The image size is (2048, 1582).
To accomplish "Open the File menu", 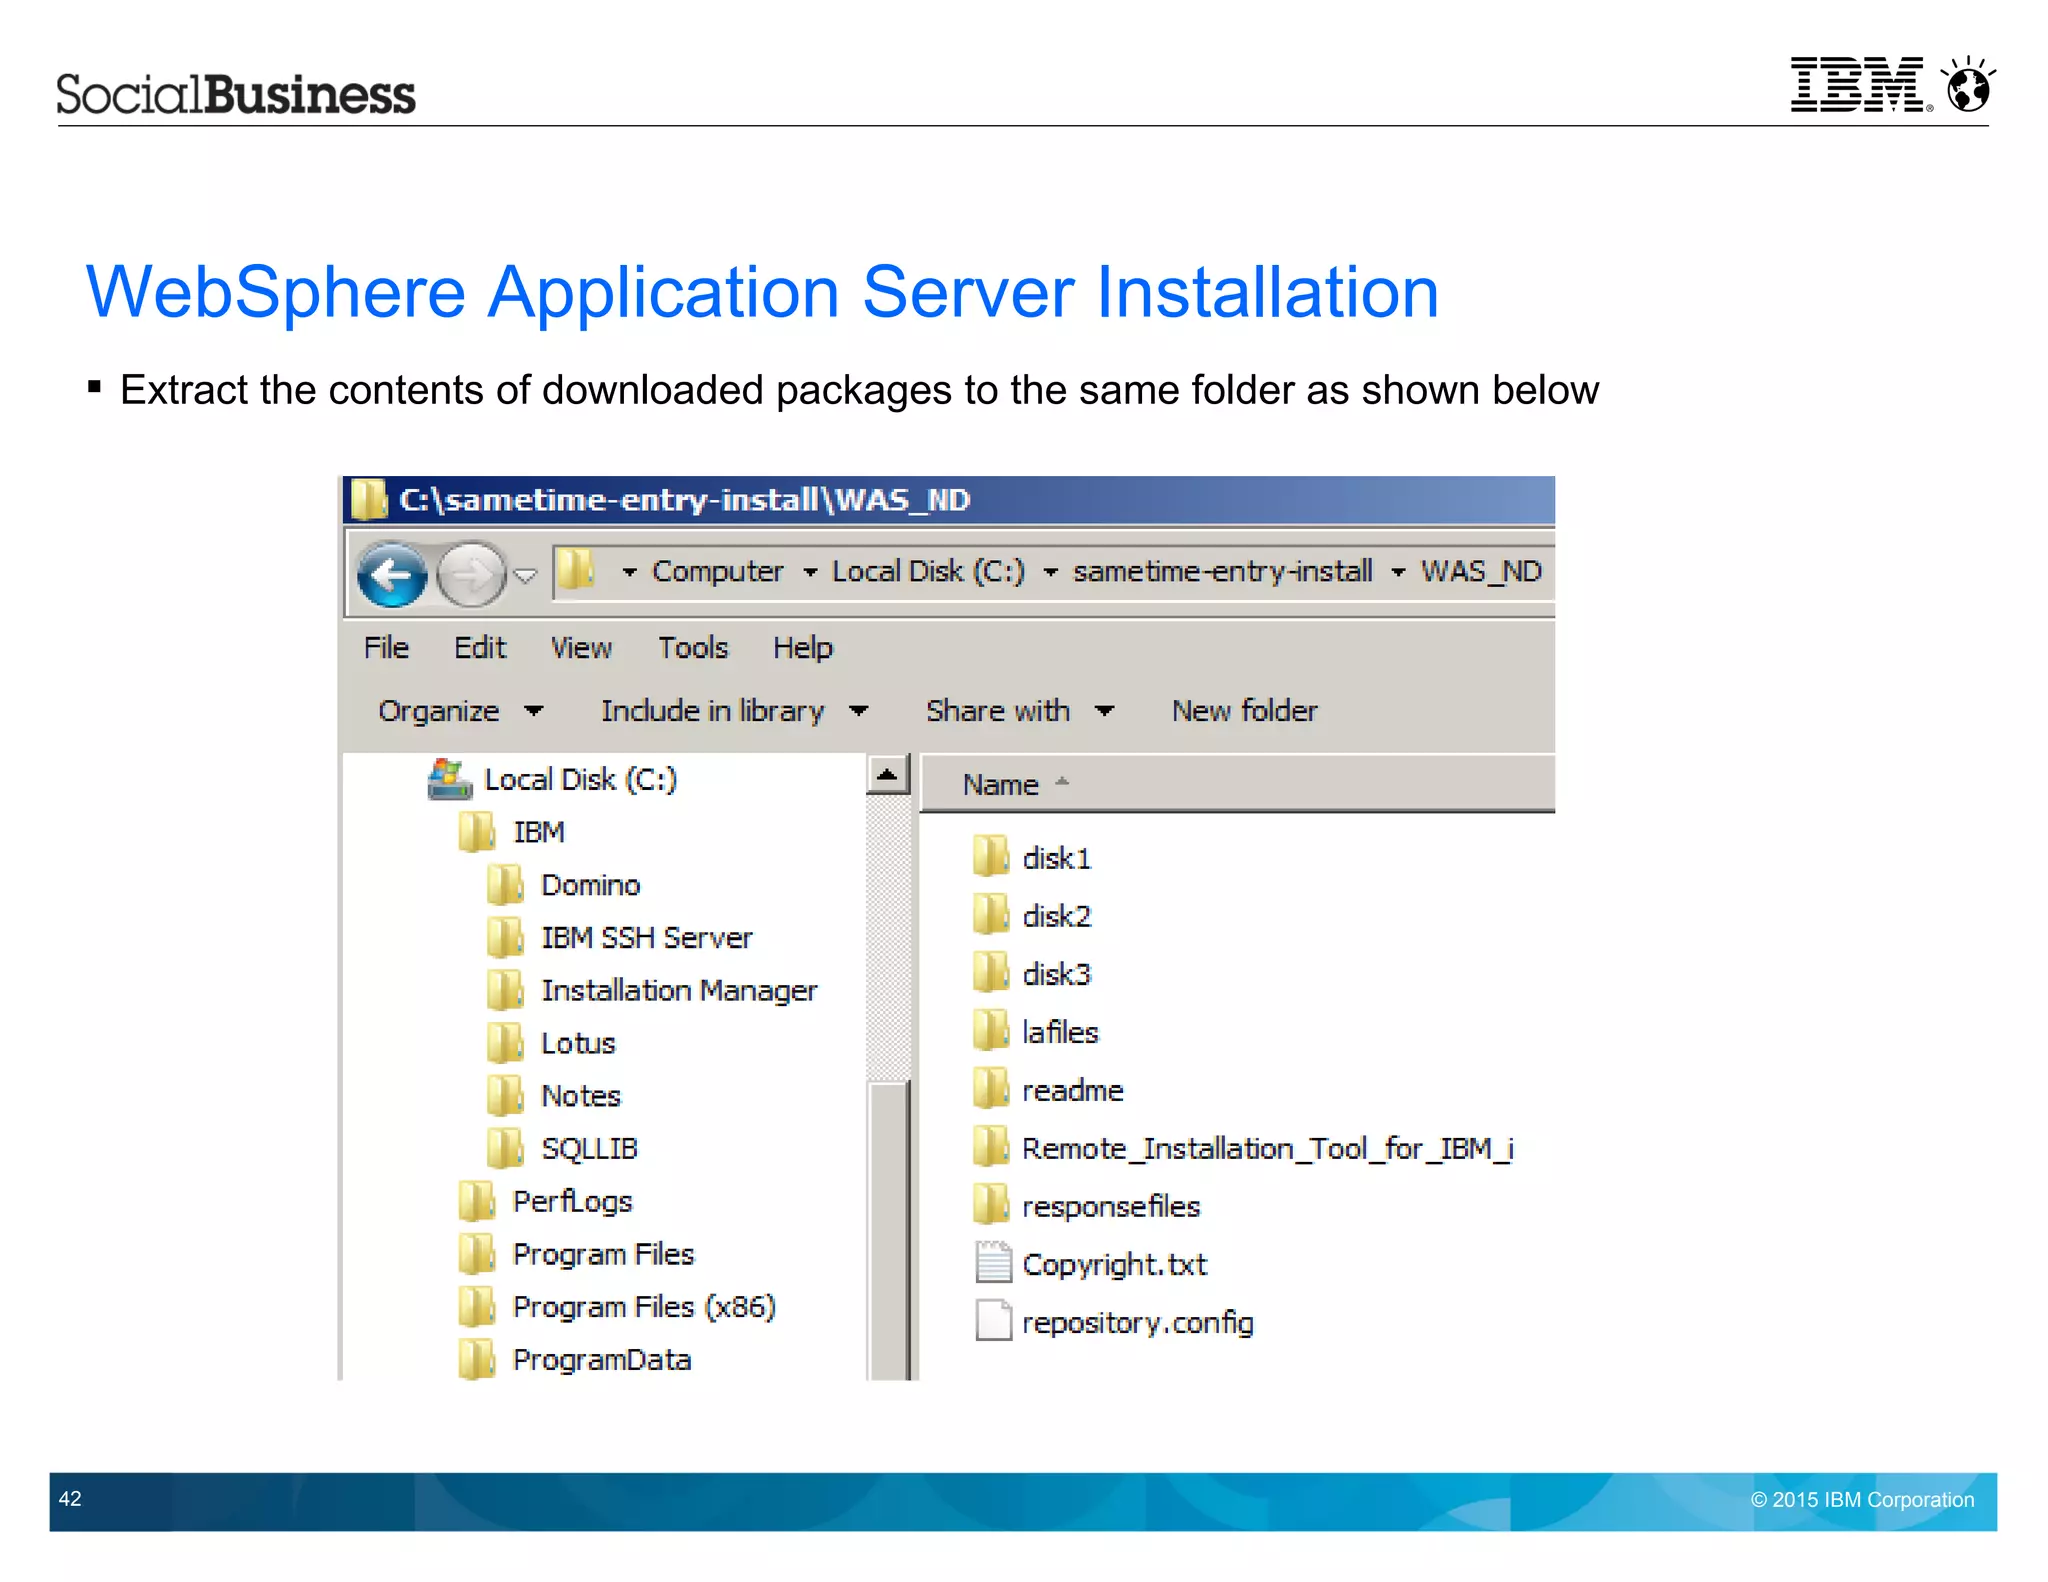I will [x=386, y=648].
